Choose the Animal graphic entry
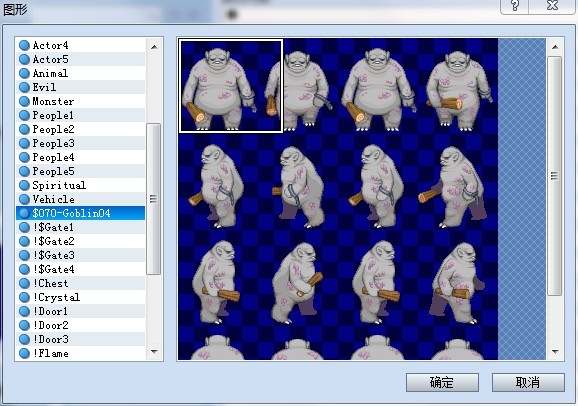Viewport: 578px width, 406px height. (x=80, y=73)
